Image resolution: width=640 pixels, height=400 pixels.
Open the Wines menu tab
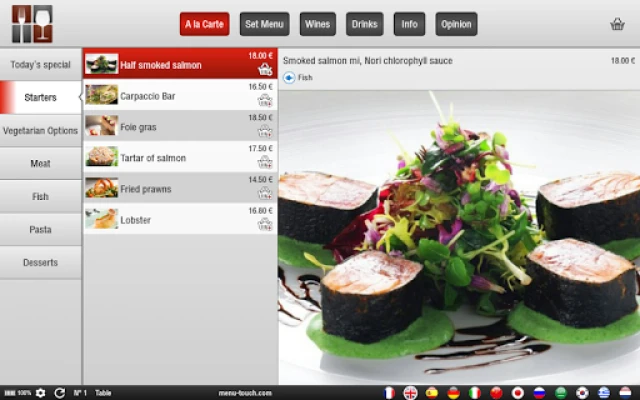click(x=317, y=24)
